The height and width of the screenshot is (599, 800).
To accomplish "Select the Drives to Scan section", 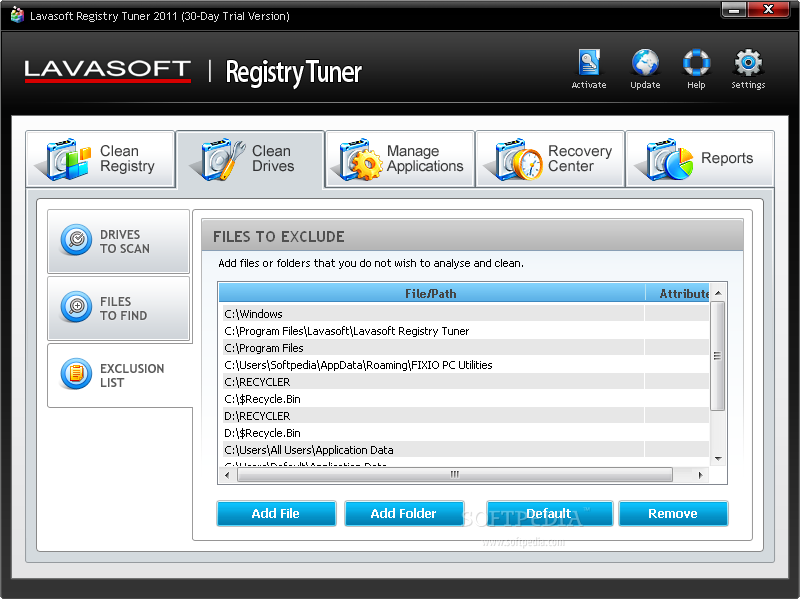I will 118,241.
